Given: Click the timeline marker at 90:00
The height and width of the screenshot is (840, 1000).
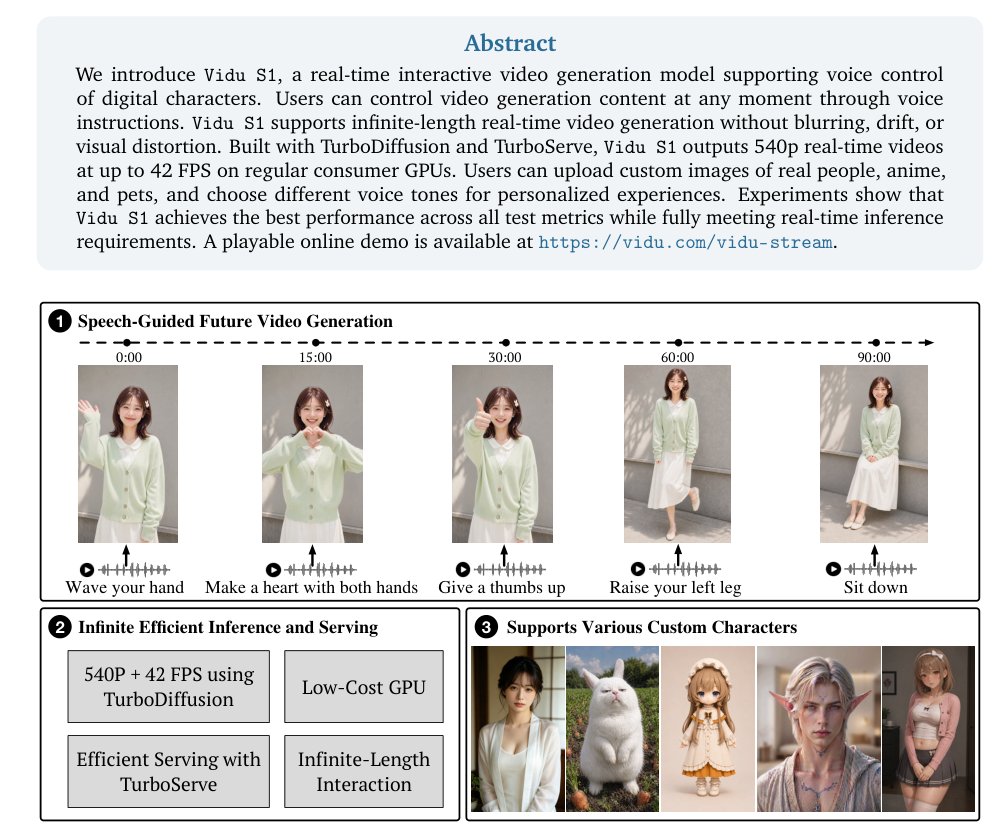Looking at the screenshot, I should click(876, 343).
